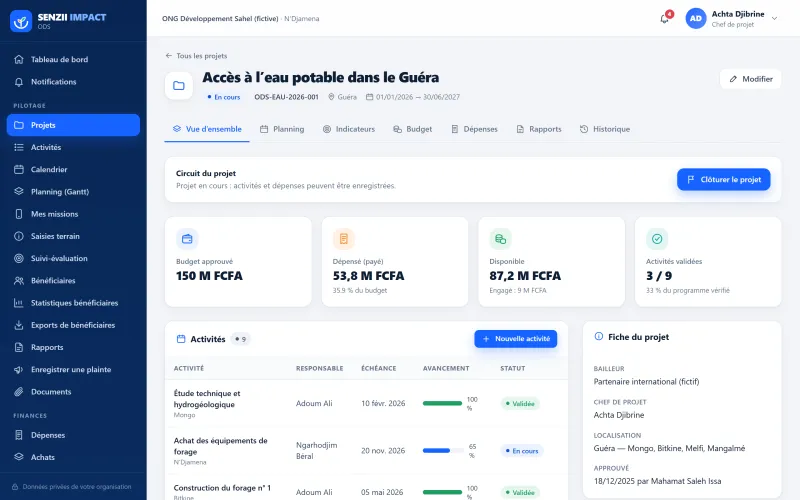Click the Statistiques bénéficiaires chart icon
Image resolution: width=800 pixels, height=500 pixels.
click(x=19, y=303)
